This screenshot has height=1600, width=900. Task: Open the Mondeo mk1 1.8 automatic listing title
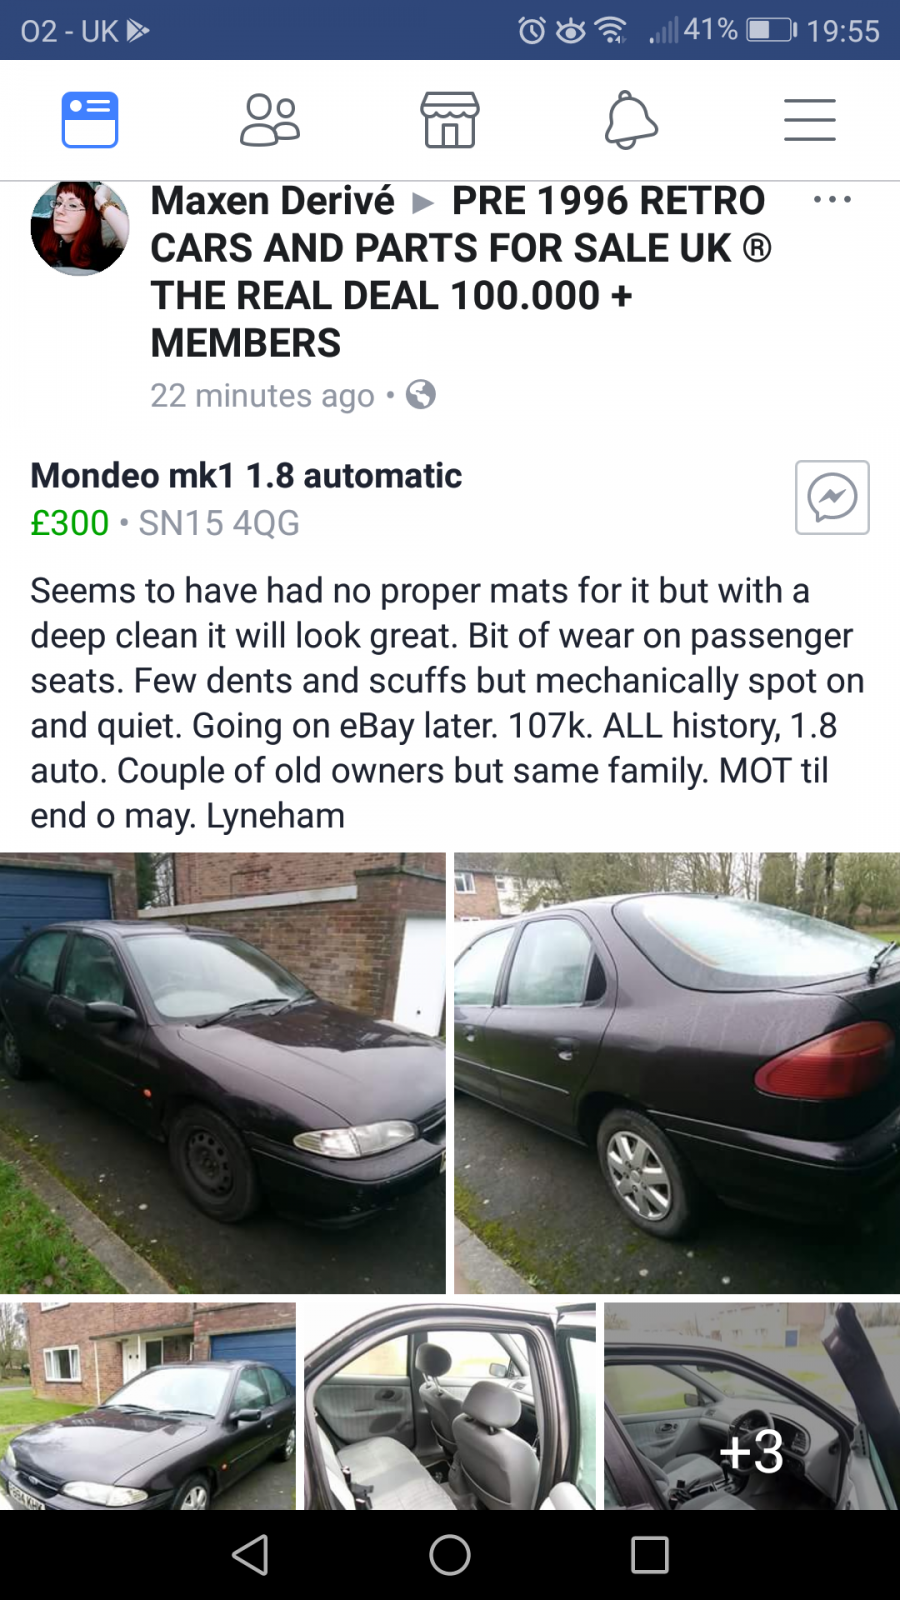pos(246,475)
